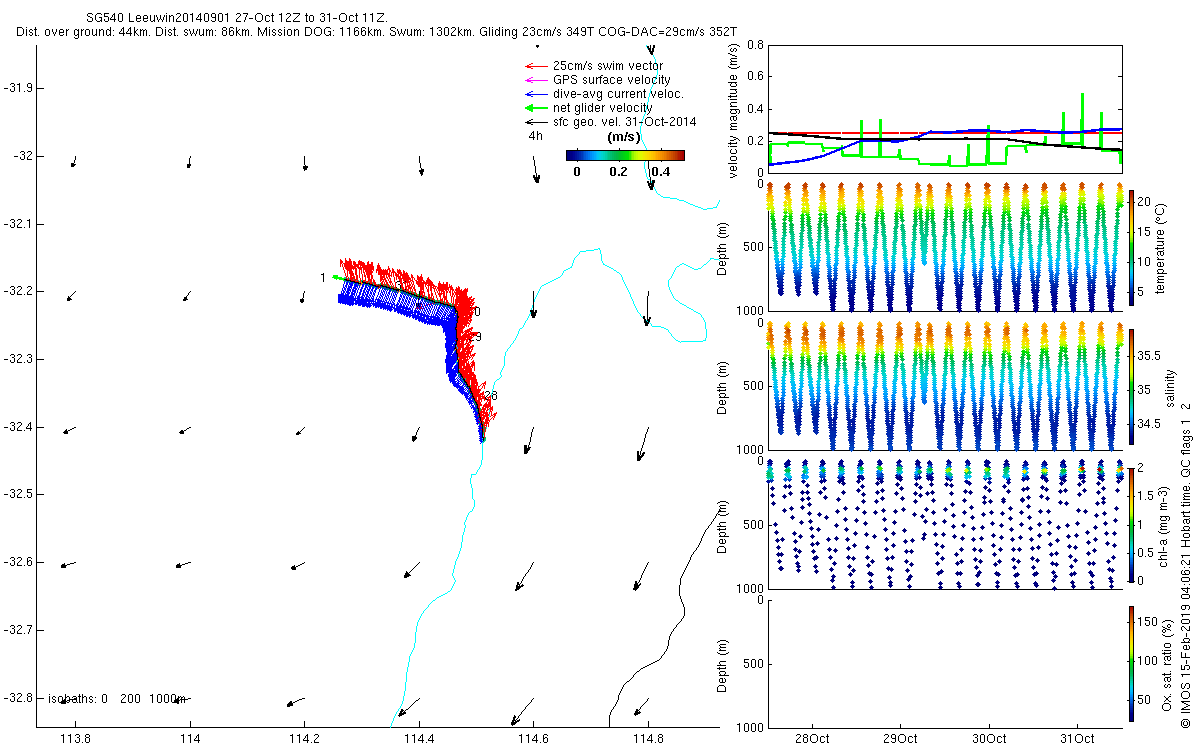
Task: Click the latitude tick label '-32.5'
Action: coord(17,494)
